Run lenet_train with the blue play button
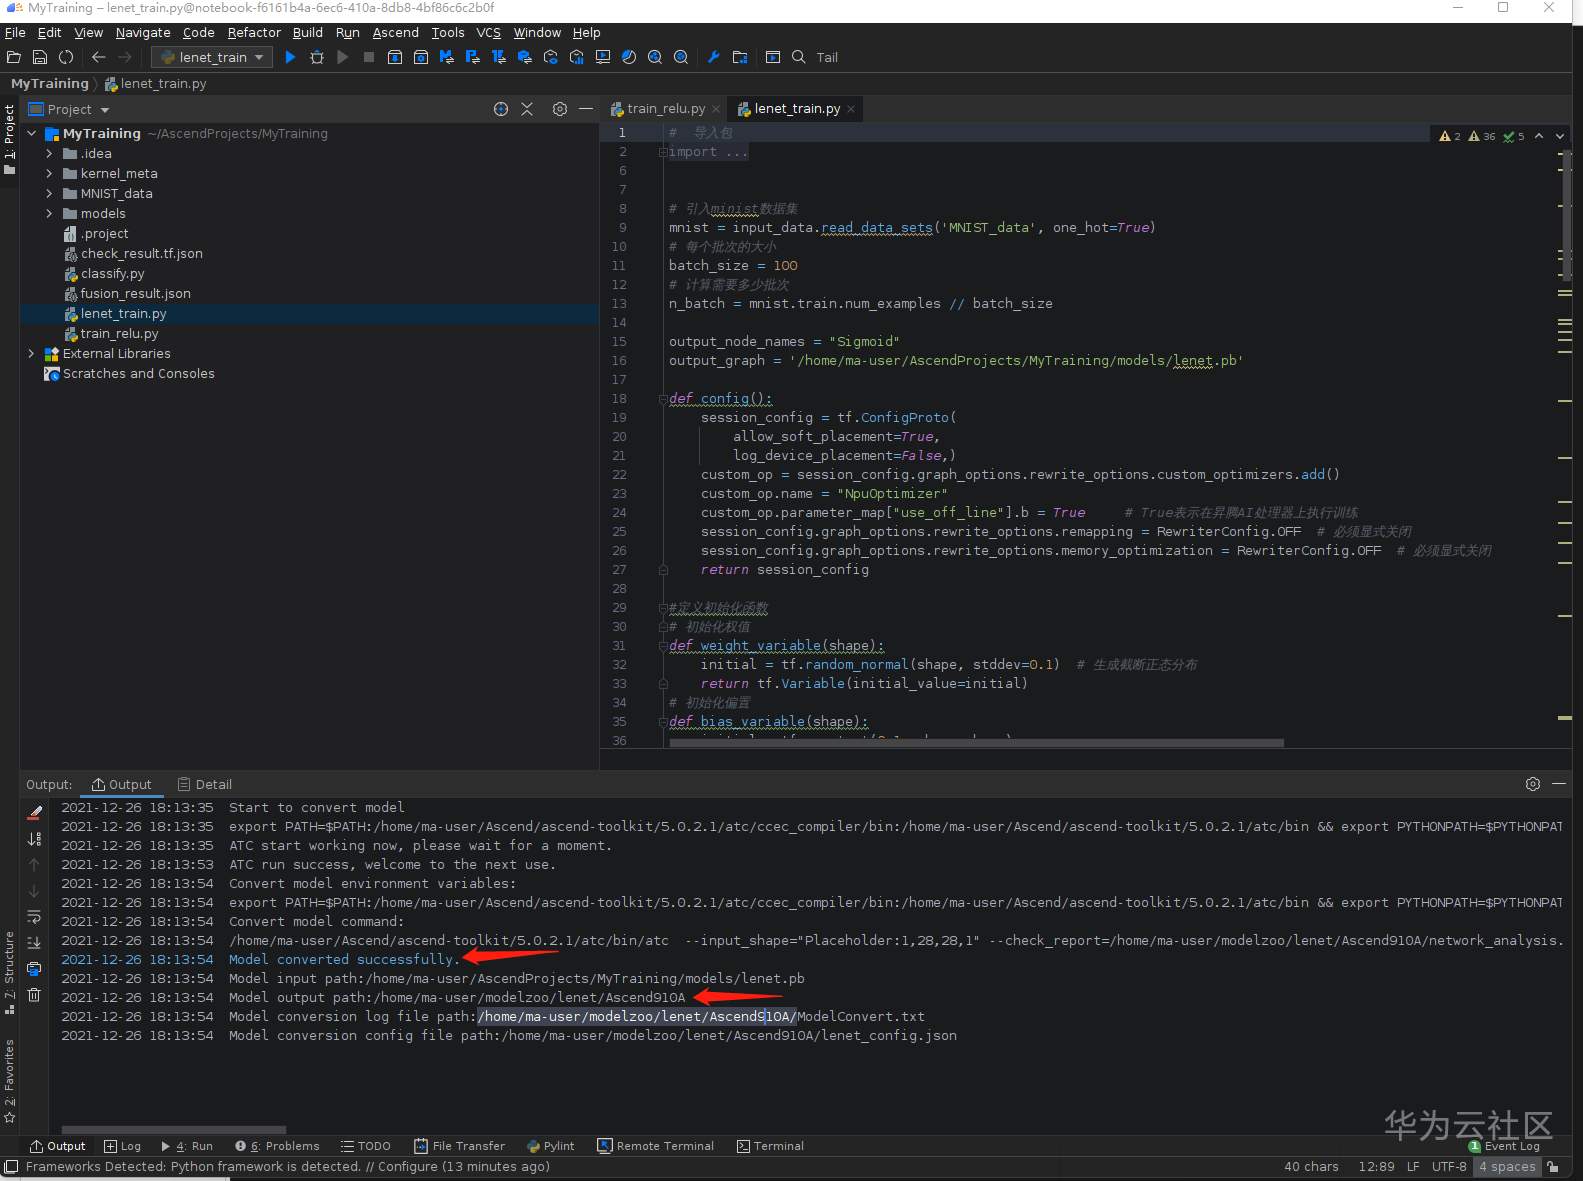The image size is (1583, 1181). [x=290, y=57]
